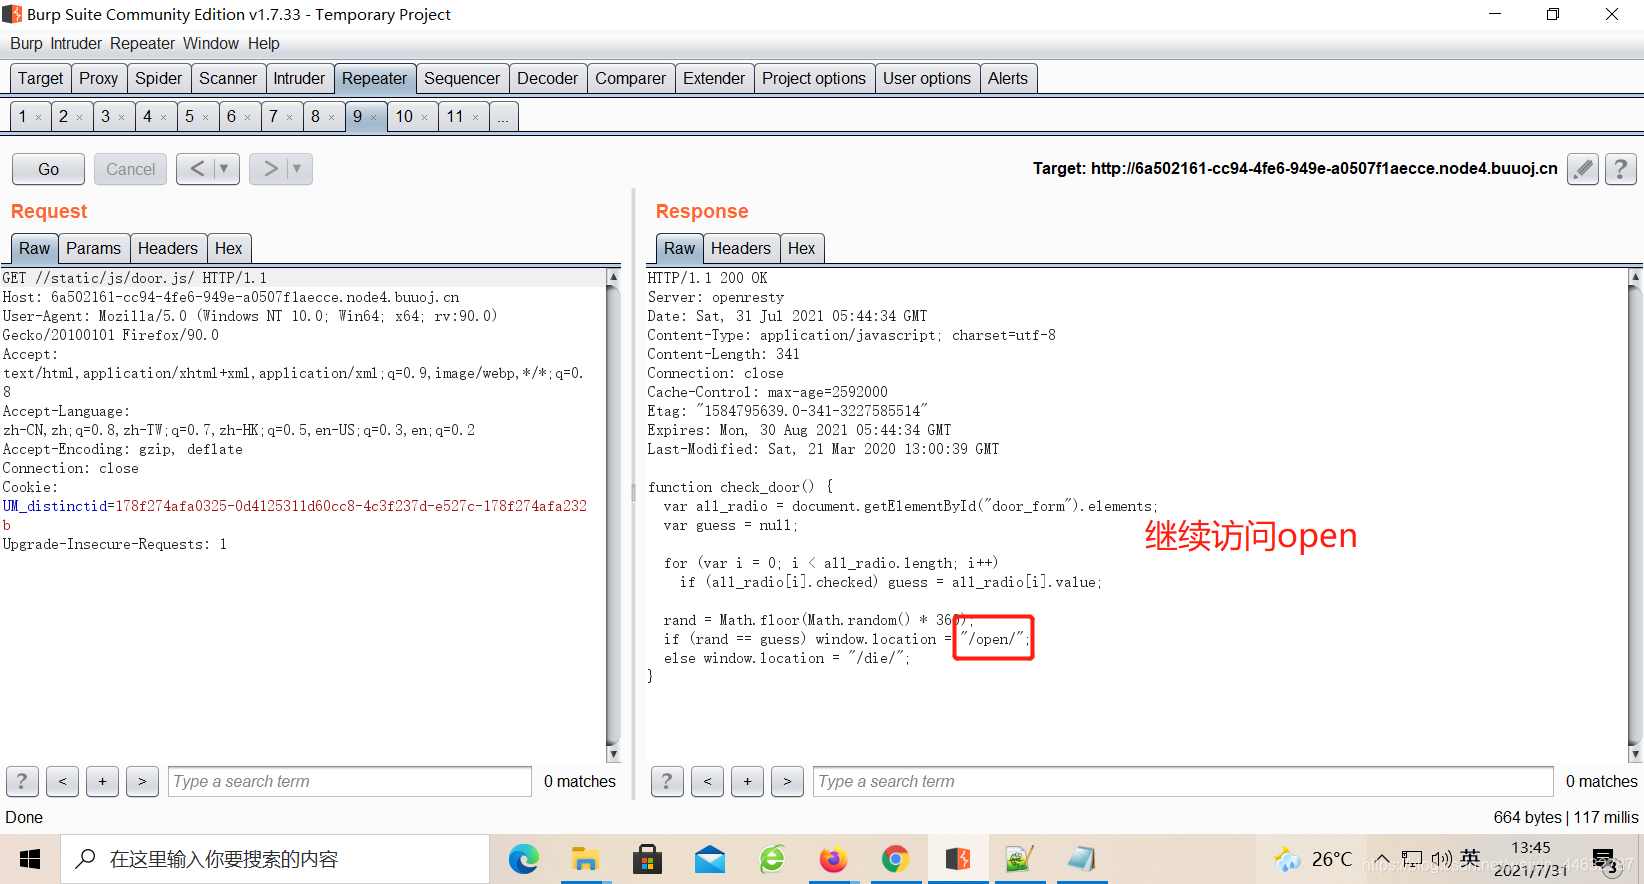The height and width of the screenshot is (884, 1644).
Task: Click the request pane vertical scrollbar
Action: coord(613,515)
